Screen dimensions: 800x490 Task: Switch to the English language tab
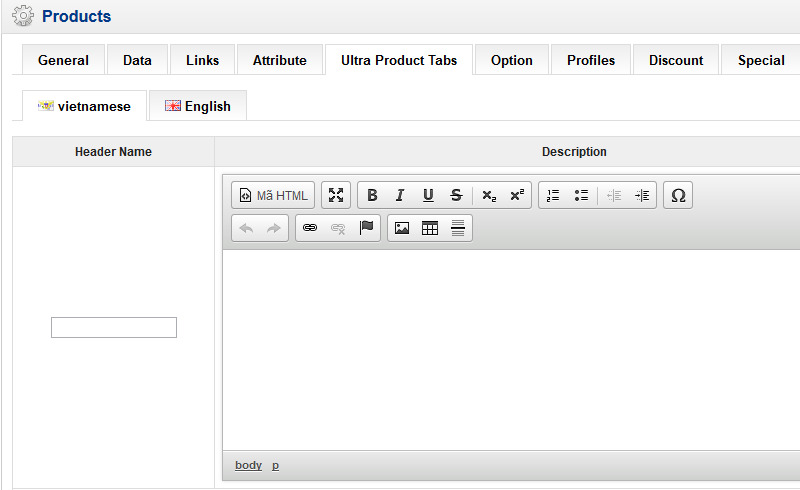click(198, 106)
